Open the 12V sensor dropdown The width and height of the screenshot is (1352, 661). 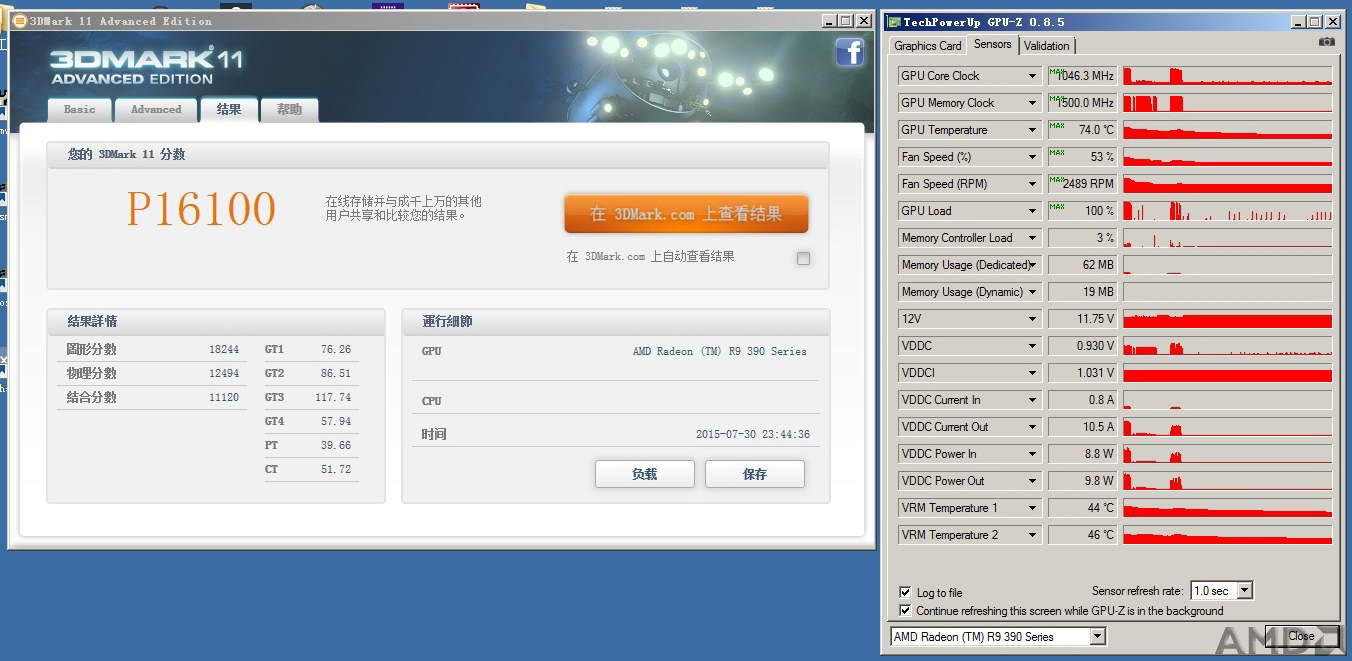[1033, 319]
